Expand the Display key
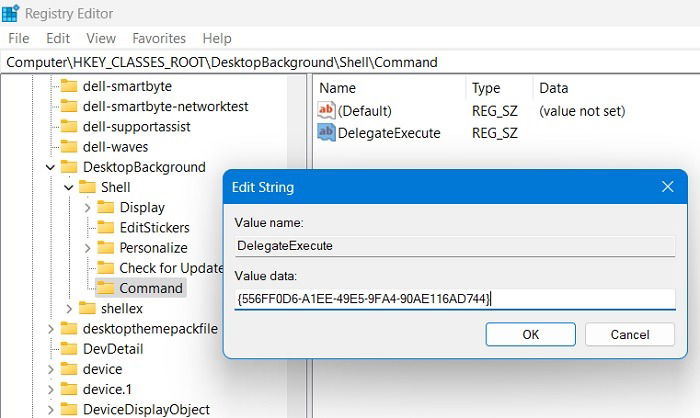Viewport: 700px width, 418px height. point(88,207)
